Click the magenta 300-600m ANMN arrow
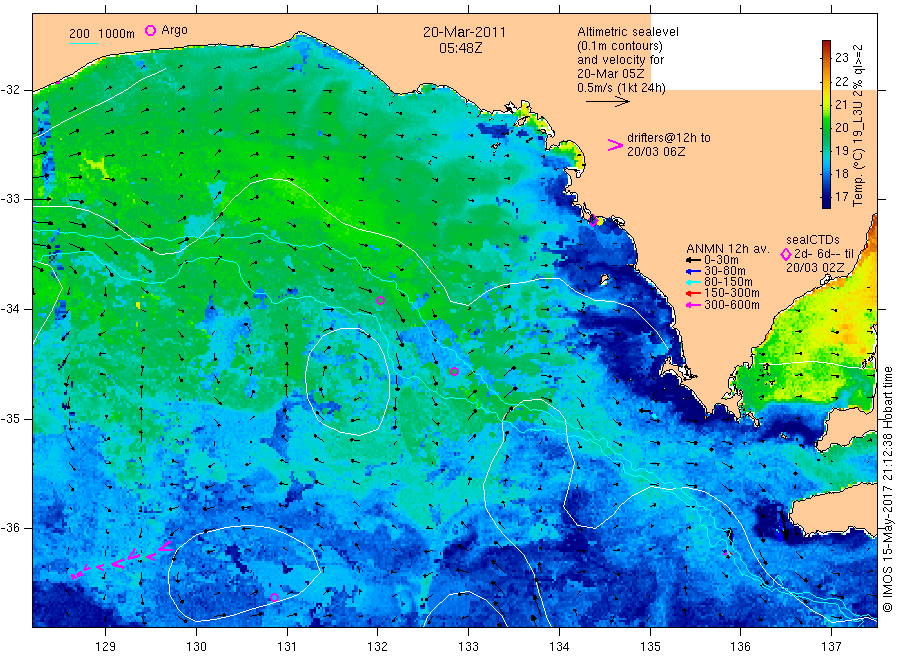 click(693, 305)
